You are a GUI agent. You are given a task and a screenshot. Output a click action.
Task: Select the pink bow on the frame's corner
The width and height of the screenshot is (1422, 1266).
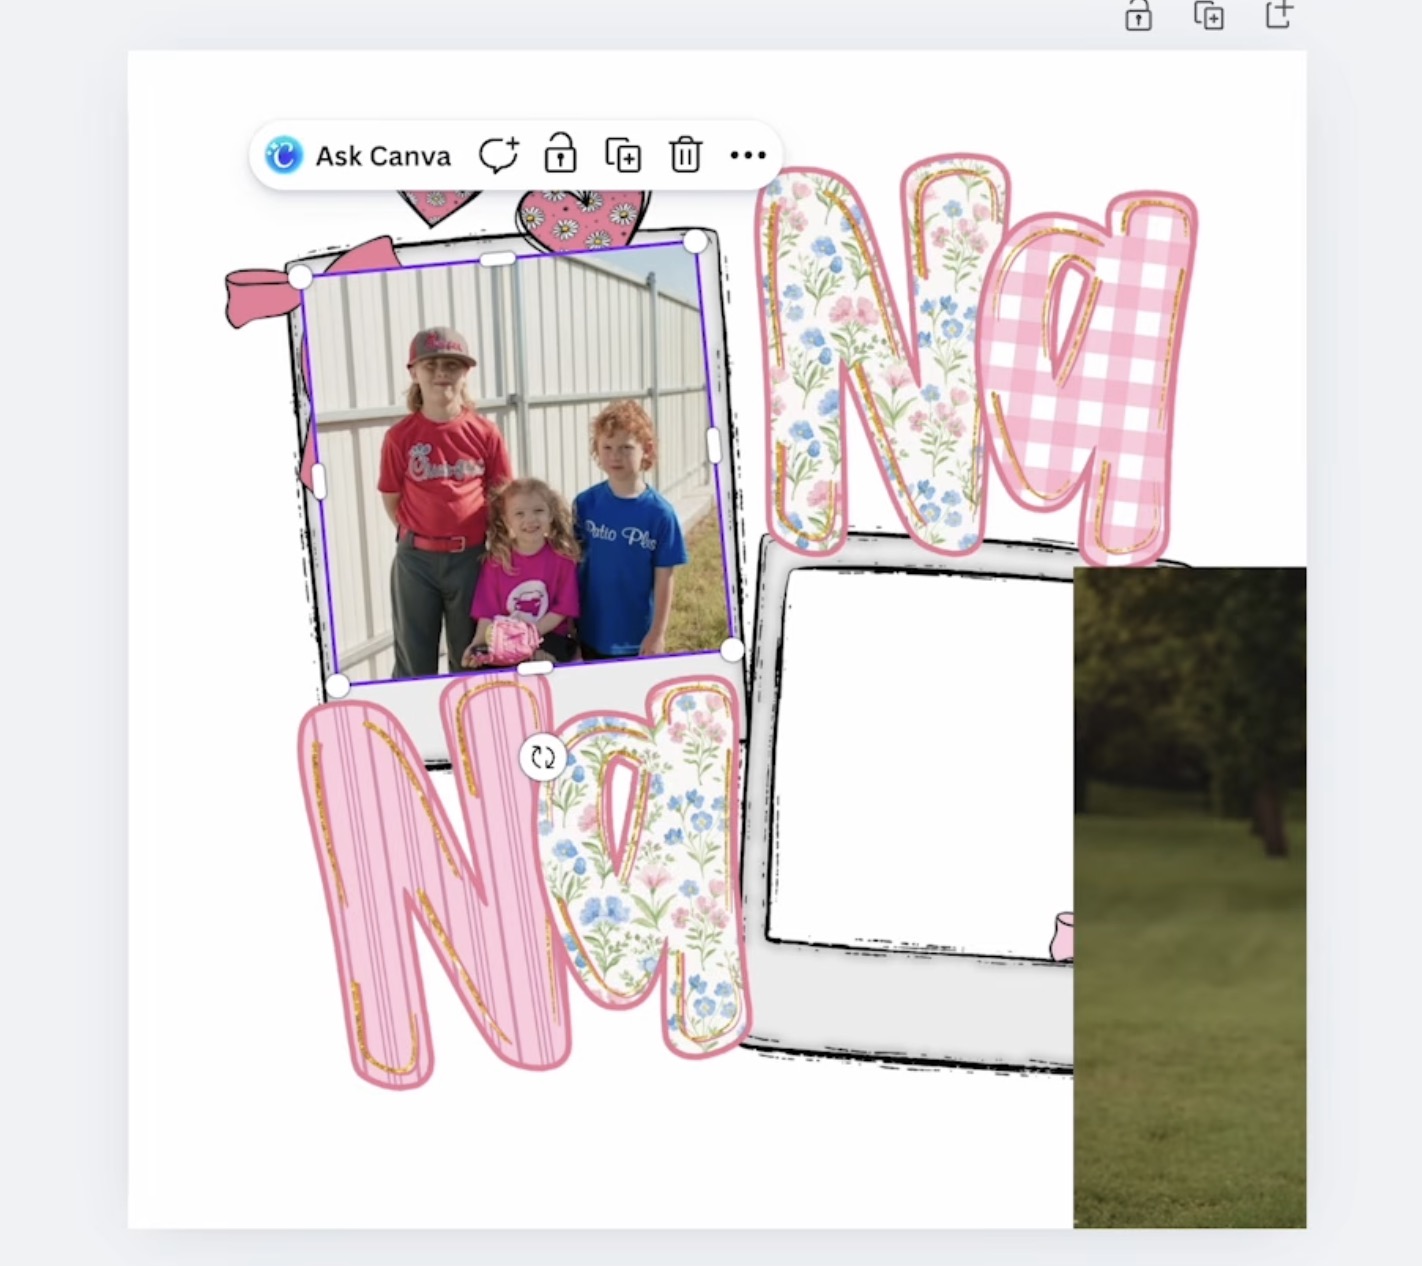pyautogui.click(x=258, y=295)
